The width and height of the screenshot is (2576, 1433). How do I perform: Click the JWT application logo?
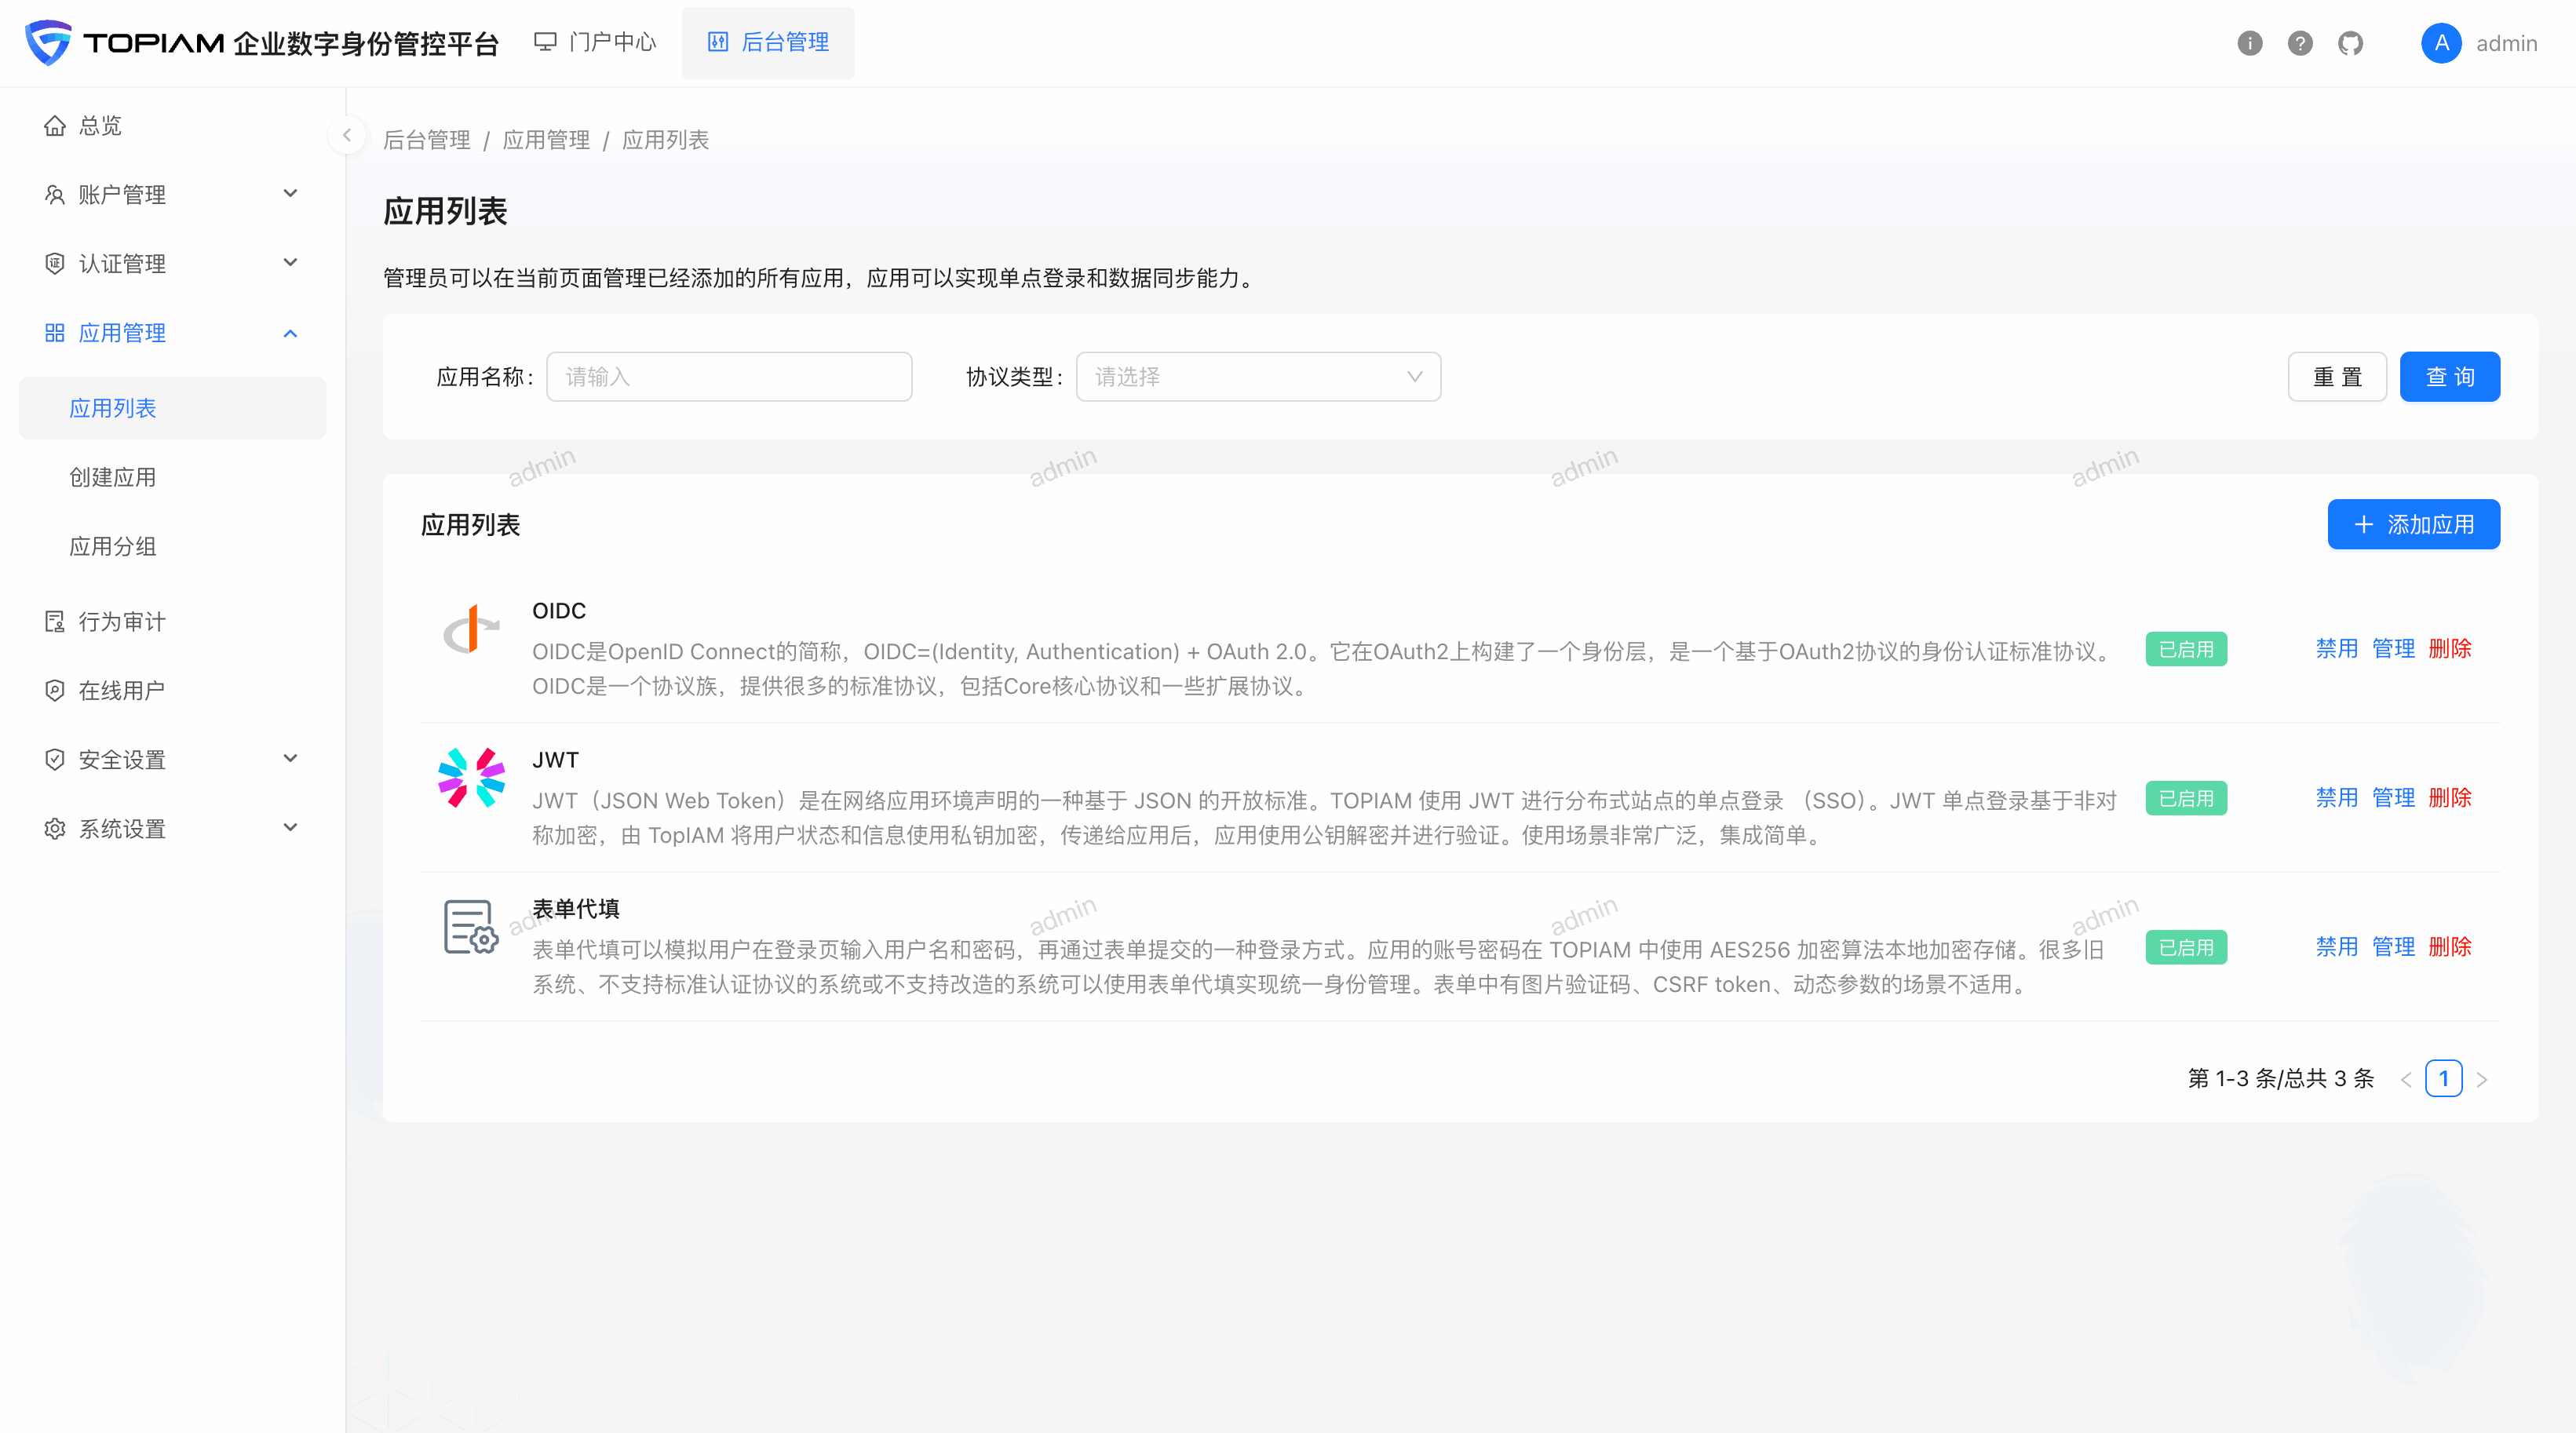point(471,778)
